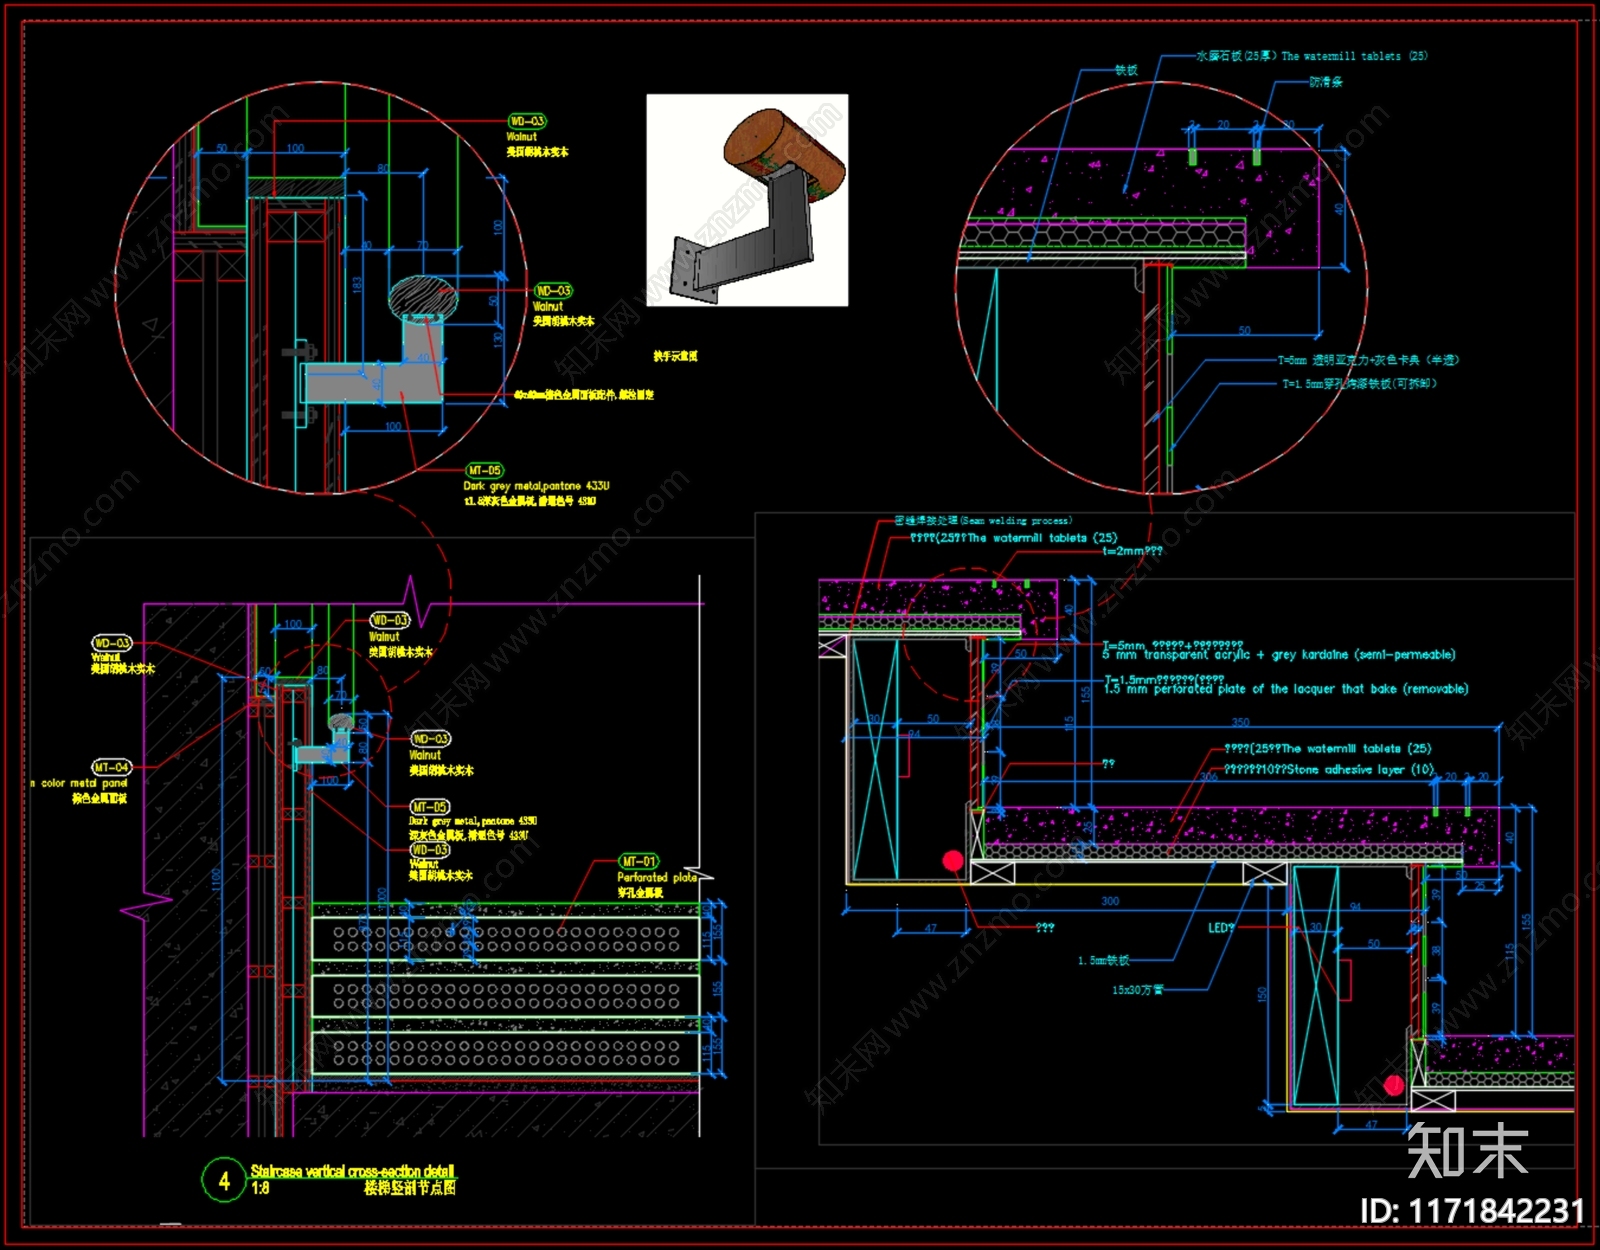The height and width of the screenshot is (1250, 1600).
Task: Select the 'color metal panel' annotation
Action: (84, 783)
